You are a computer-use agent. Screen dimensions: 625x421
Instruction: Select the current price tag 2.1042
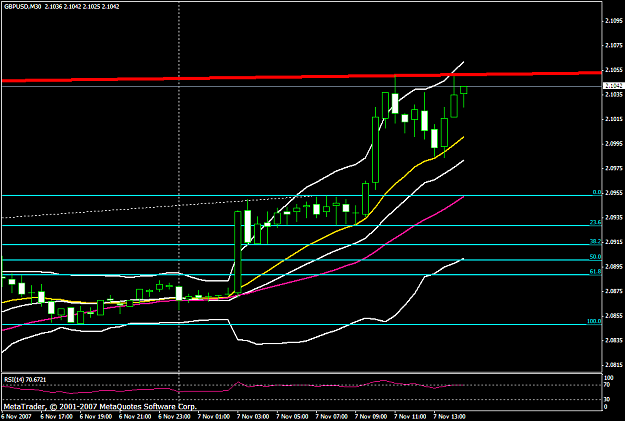(x=613, y=86)
